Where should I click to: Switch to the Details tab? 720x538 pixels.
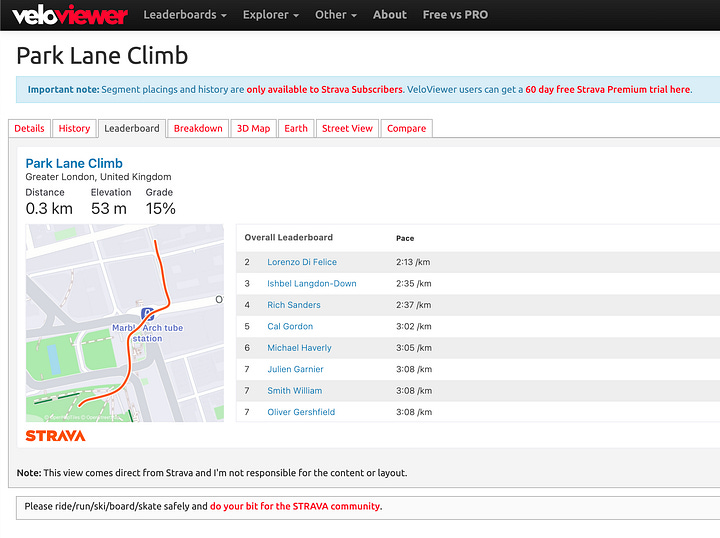29,129
